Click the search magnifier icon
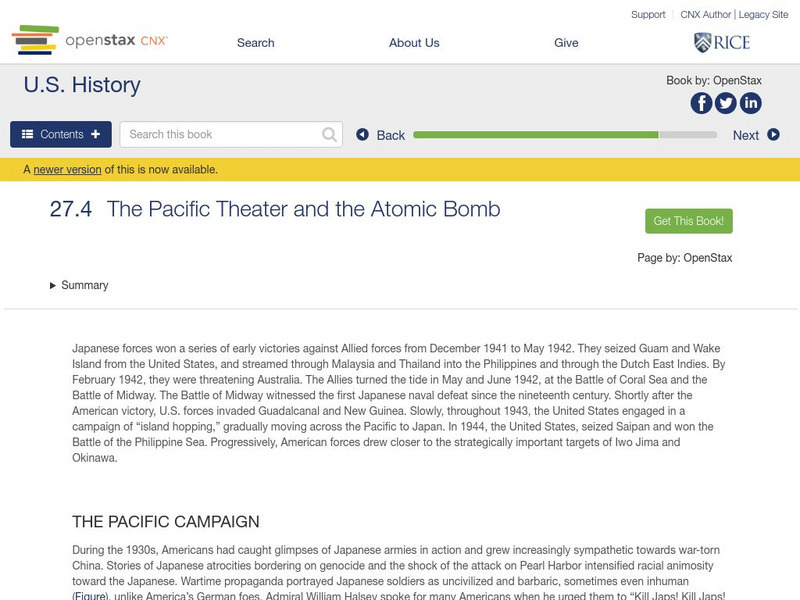800x600 pixels. tap(330, 135)
